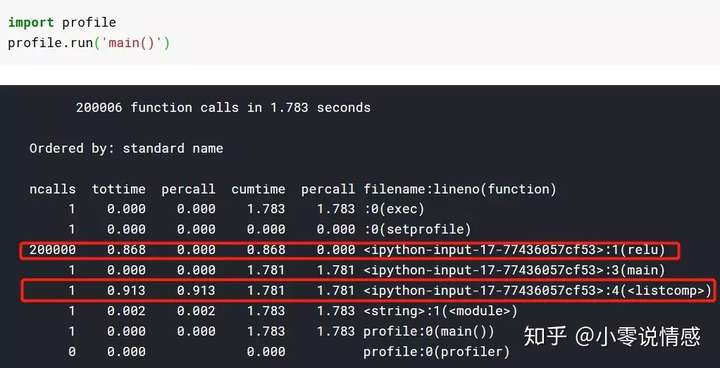720x368 pixels.
Task: Click the import keyword in the code cell
Action: tap(31, 23)
